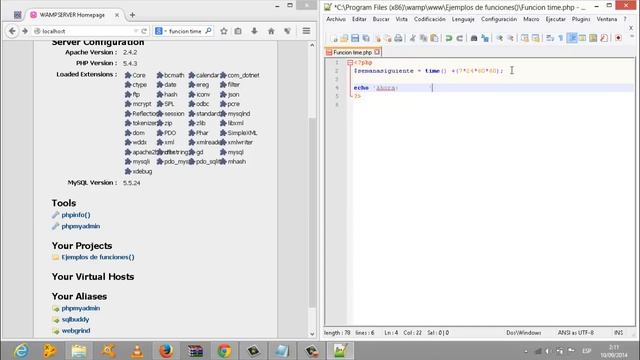Click the Paste clipboard icon
Screen dimensions: 640x360
point(434,38)
